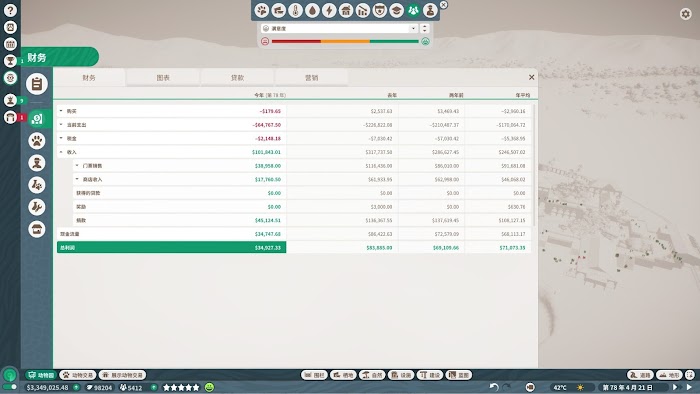The height and width of the screenshot is (394, 700).
Task: Click the 动物交易 animal trade button
Action: click(78, 375)
